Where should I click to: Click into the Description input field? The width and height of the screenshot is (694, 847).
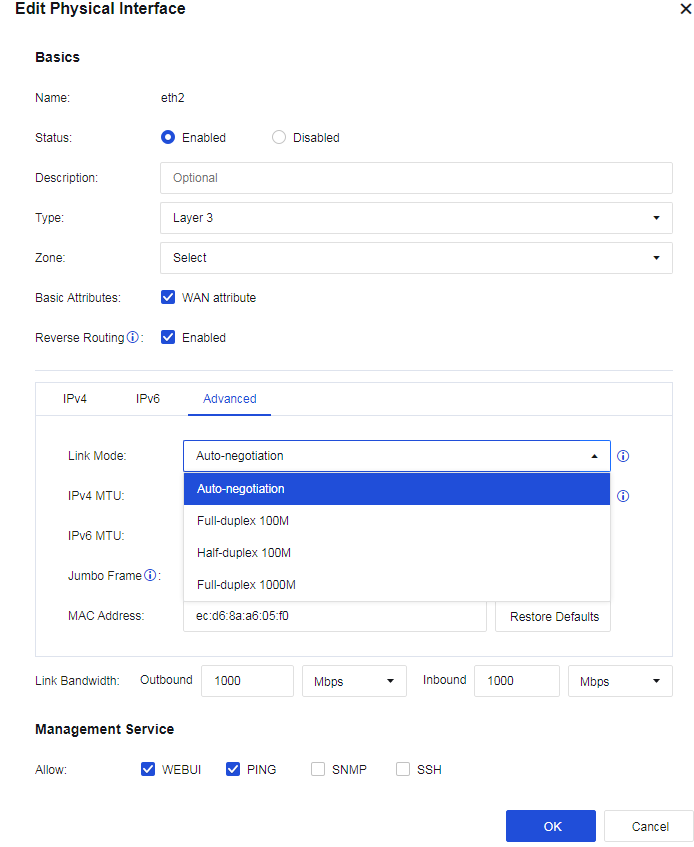[415, 178]
